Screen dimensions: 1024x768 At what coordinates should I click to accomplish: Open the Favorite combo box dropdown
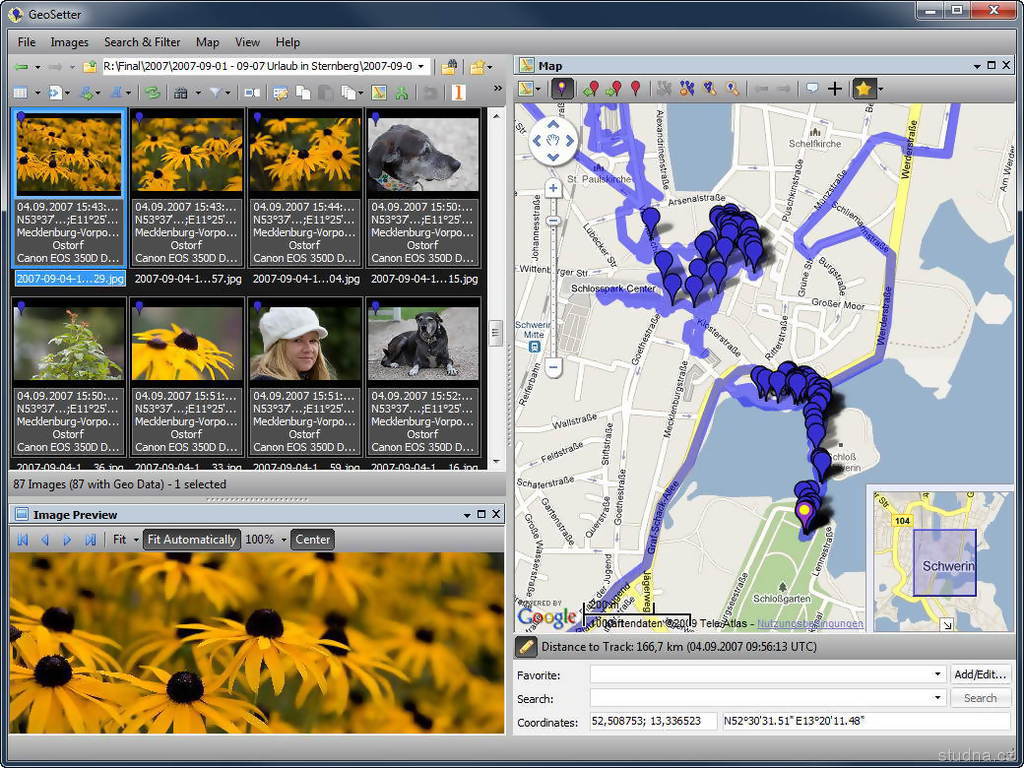coord(937,675)
